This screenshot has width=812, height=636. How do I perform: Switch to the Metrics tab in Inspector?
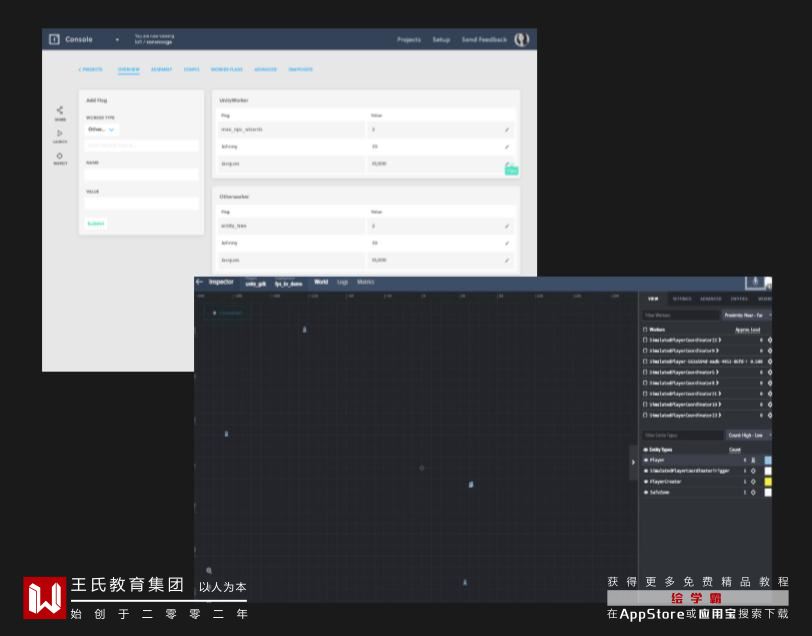coord(365,282)
